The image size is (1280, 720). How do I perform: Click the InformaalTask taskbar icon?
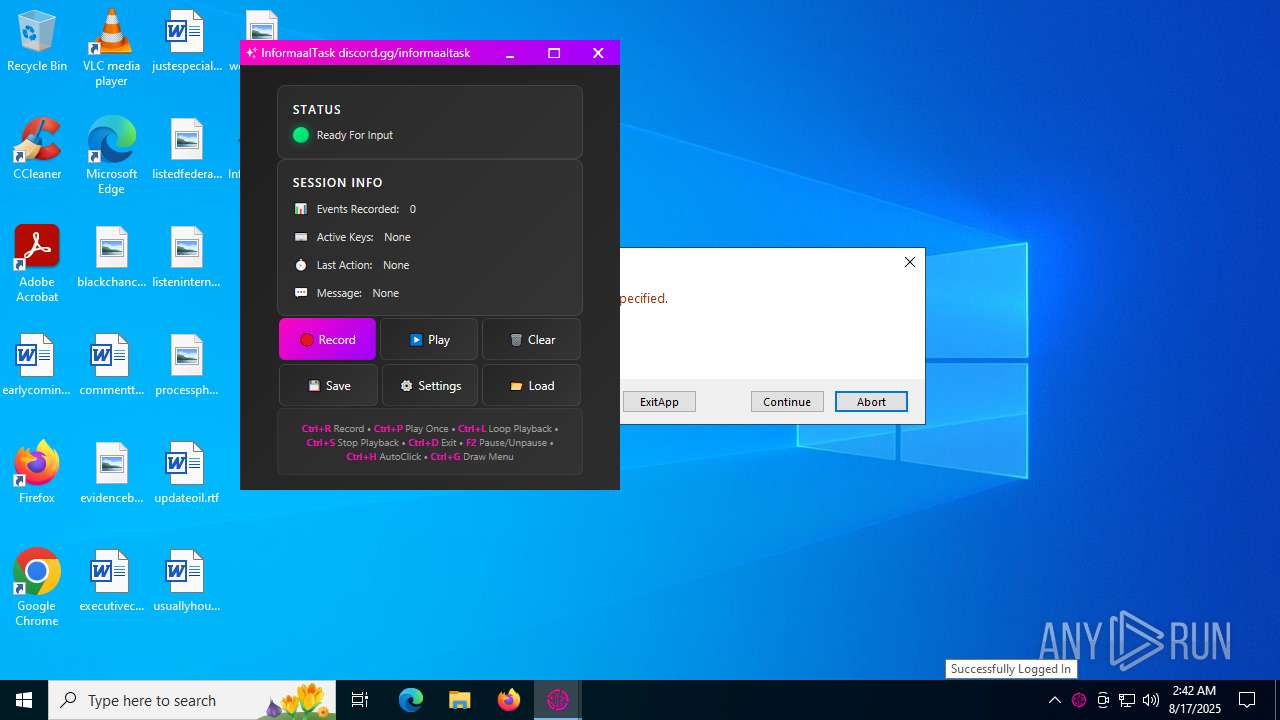pos(558,700)
